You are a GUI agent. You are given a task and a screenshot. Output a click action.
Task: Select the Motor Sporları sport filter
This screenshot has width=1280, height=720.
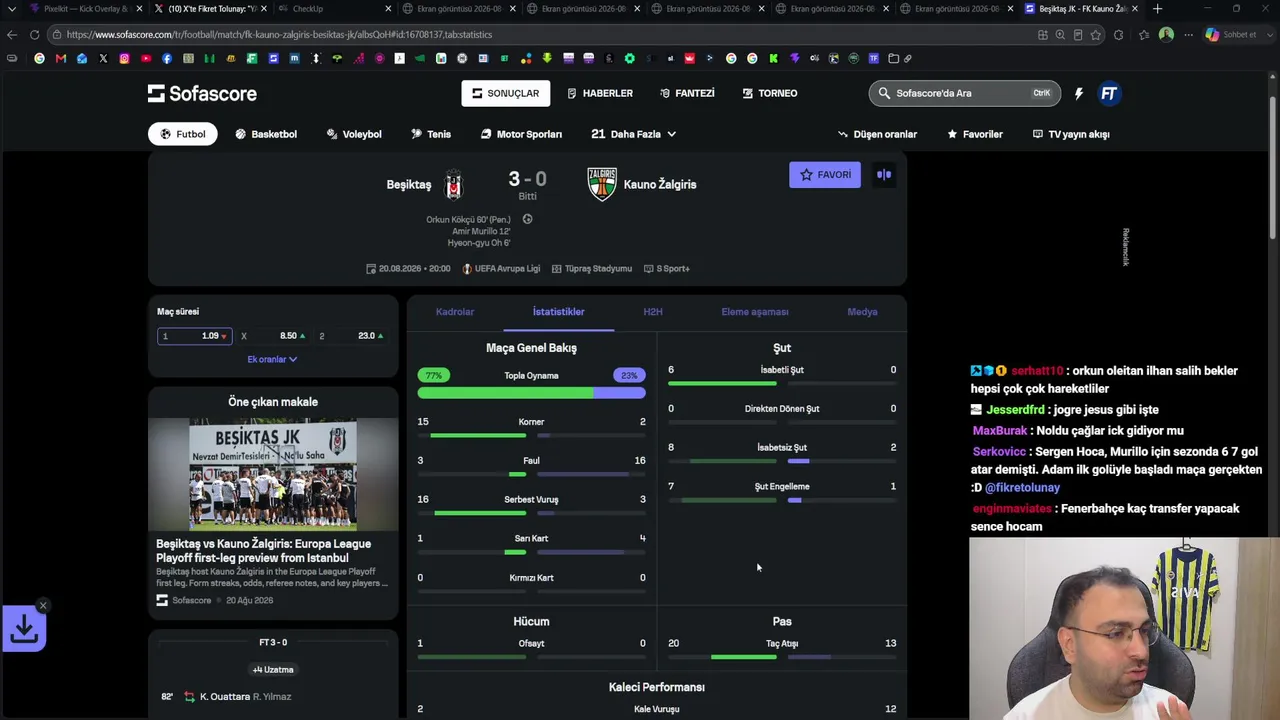(521, 134)
